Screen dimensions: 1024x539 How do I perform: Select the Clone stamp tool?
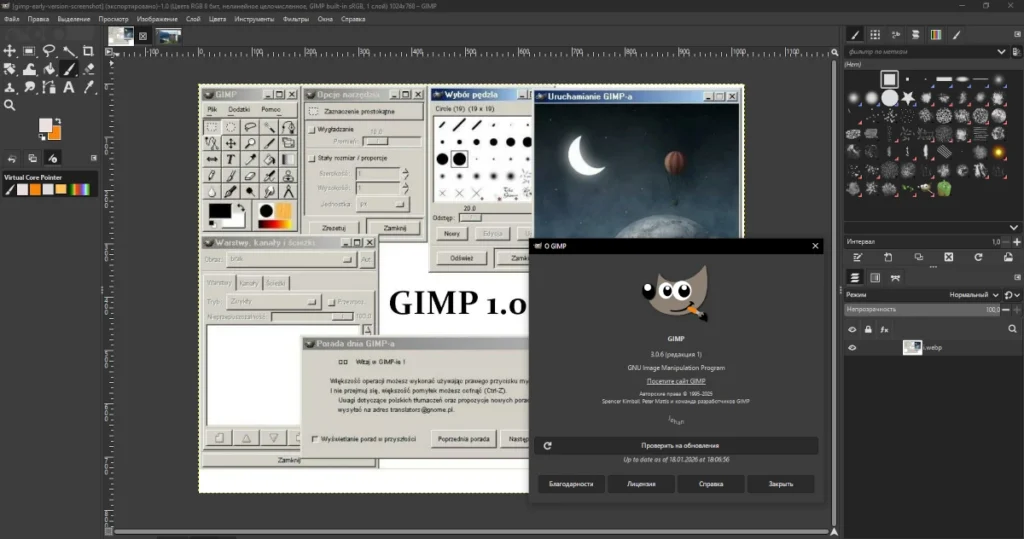[x=10, y=88]
